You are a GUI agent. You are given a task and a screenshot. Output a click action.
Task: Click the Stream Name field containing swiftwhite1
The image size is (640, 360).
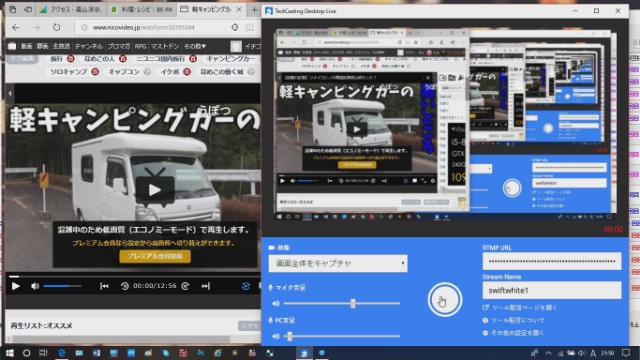coord(552,290)
